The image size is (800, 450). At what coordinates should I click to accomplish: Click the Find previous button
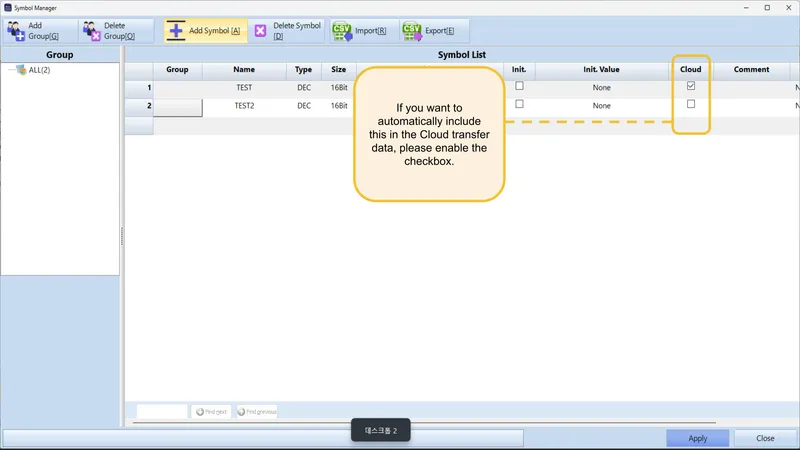coord(257,411)
